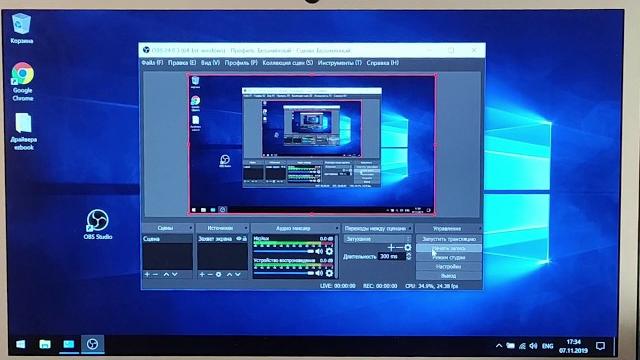Screen dimensions: 640x360
Task: Toggle Режим студии mode
Action: click(x=449, y=258)
